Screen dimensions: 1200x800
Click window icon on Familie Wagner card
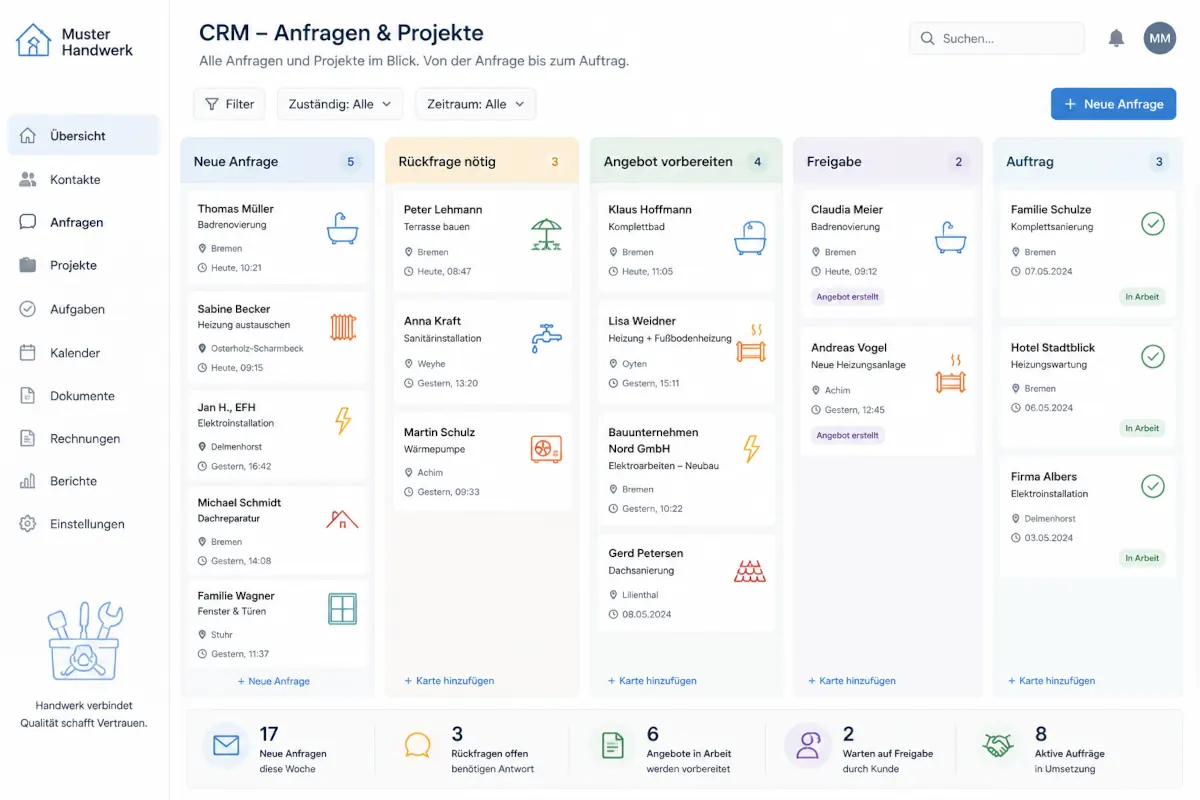pyautogui.click(x=342, y=608)
